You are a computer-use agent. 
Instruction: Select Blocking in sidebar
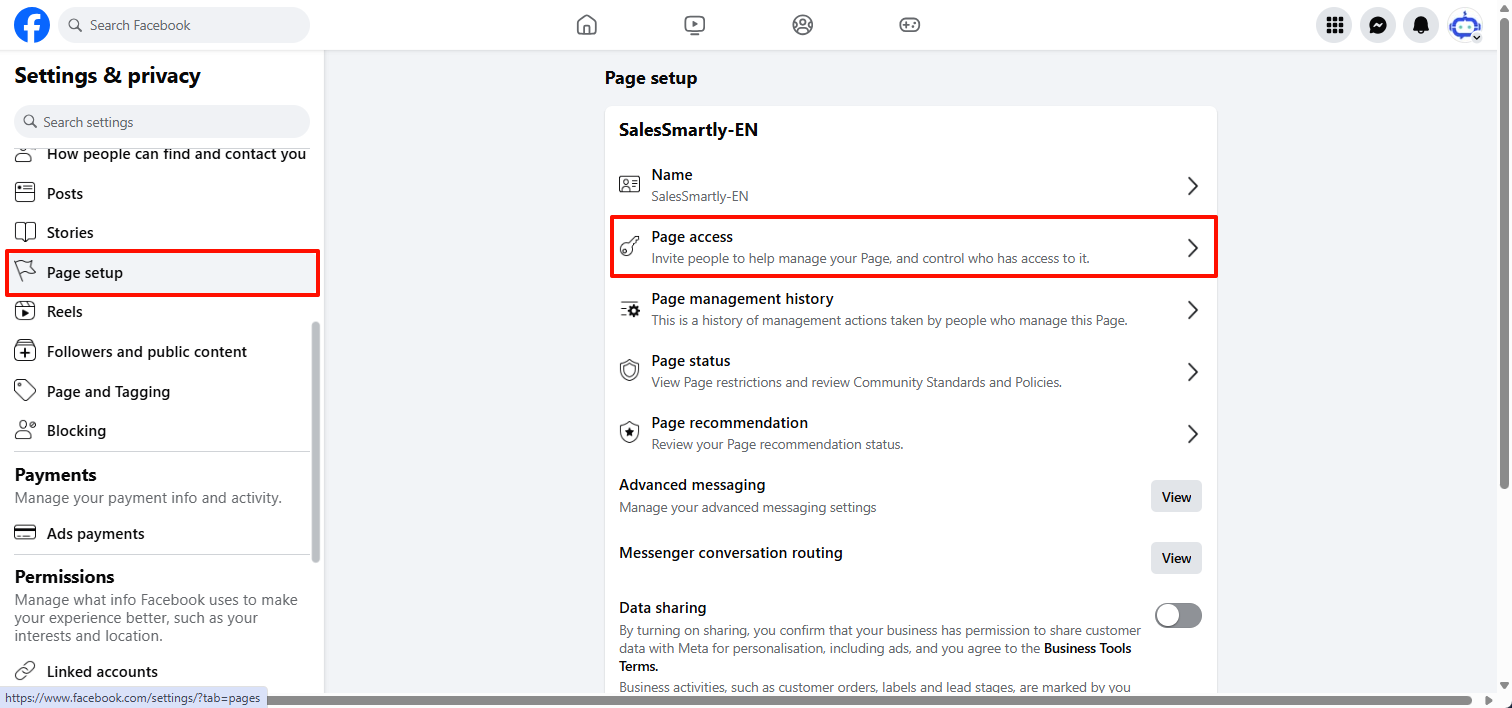[x=162, y=430]
